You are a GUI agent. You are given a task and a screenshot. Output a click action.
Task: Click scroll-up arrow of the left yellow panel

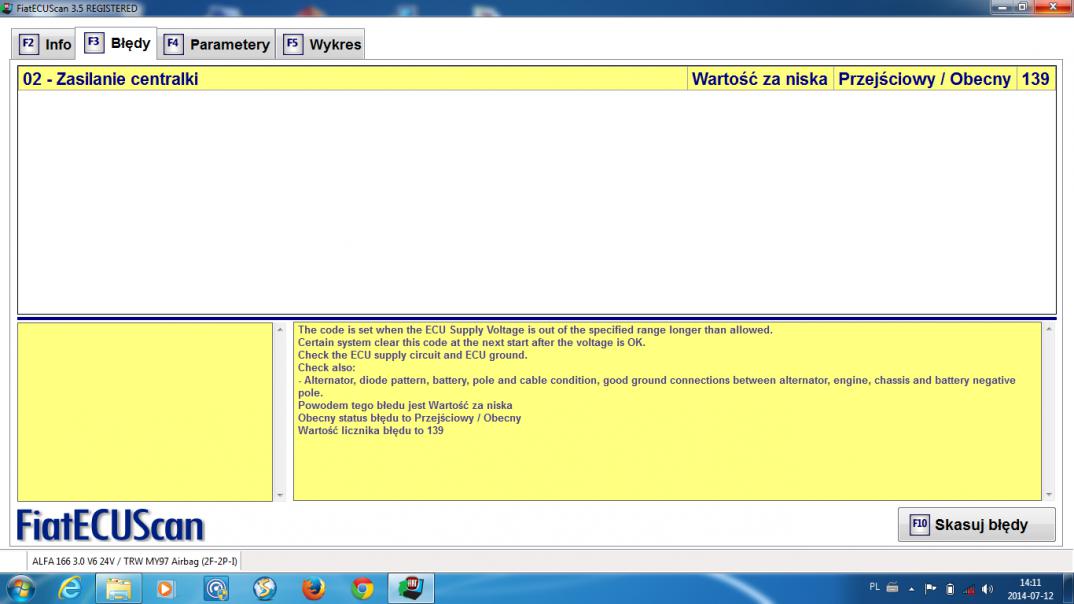(279, 330)
